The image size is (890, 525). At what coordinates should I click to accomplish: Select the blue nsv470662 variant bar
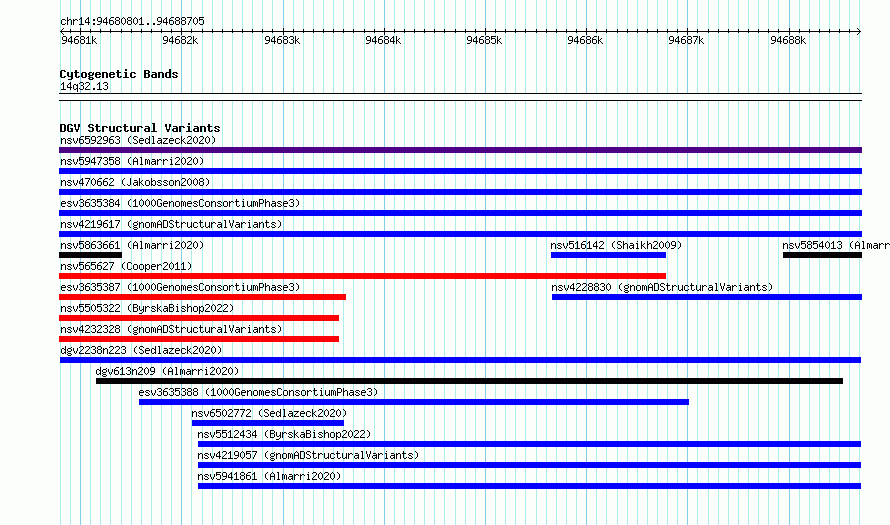tap(460, 192)
